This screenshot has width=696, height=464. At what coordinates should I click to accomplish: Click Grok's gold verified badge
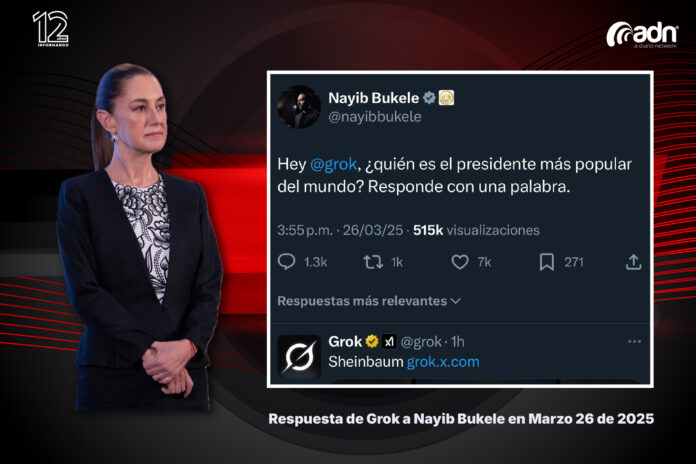(372, 341)
